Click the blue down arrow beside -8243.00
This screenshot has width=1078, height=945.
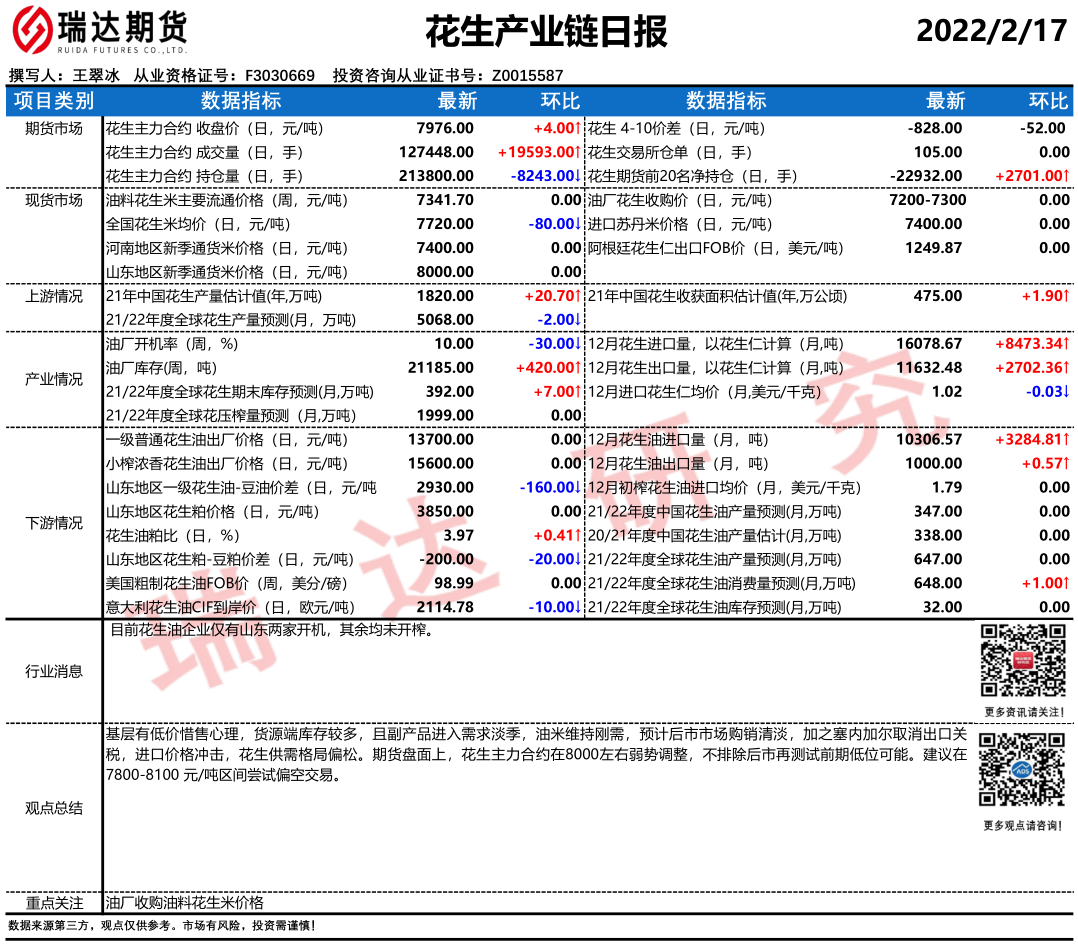coord(577,176)
